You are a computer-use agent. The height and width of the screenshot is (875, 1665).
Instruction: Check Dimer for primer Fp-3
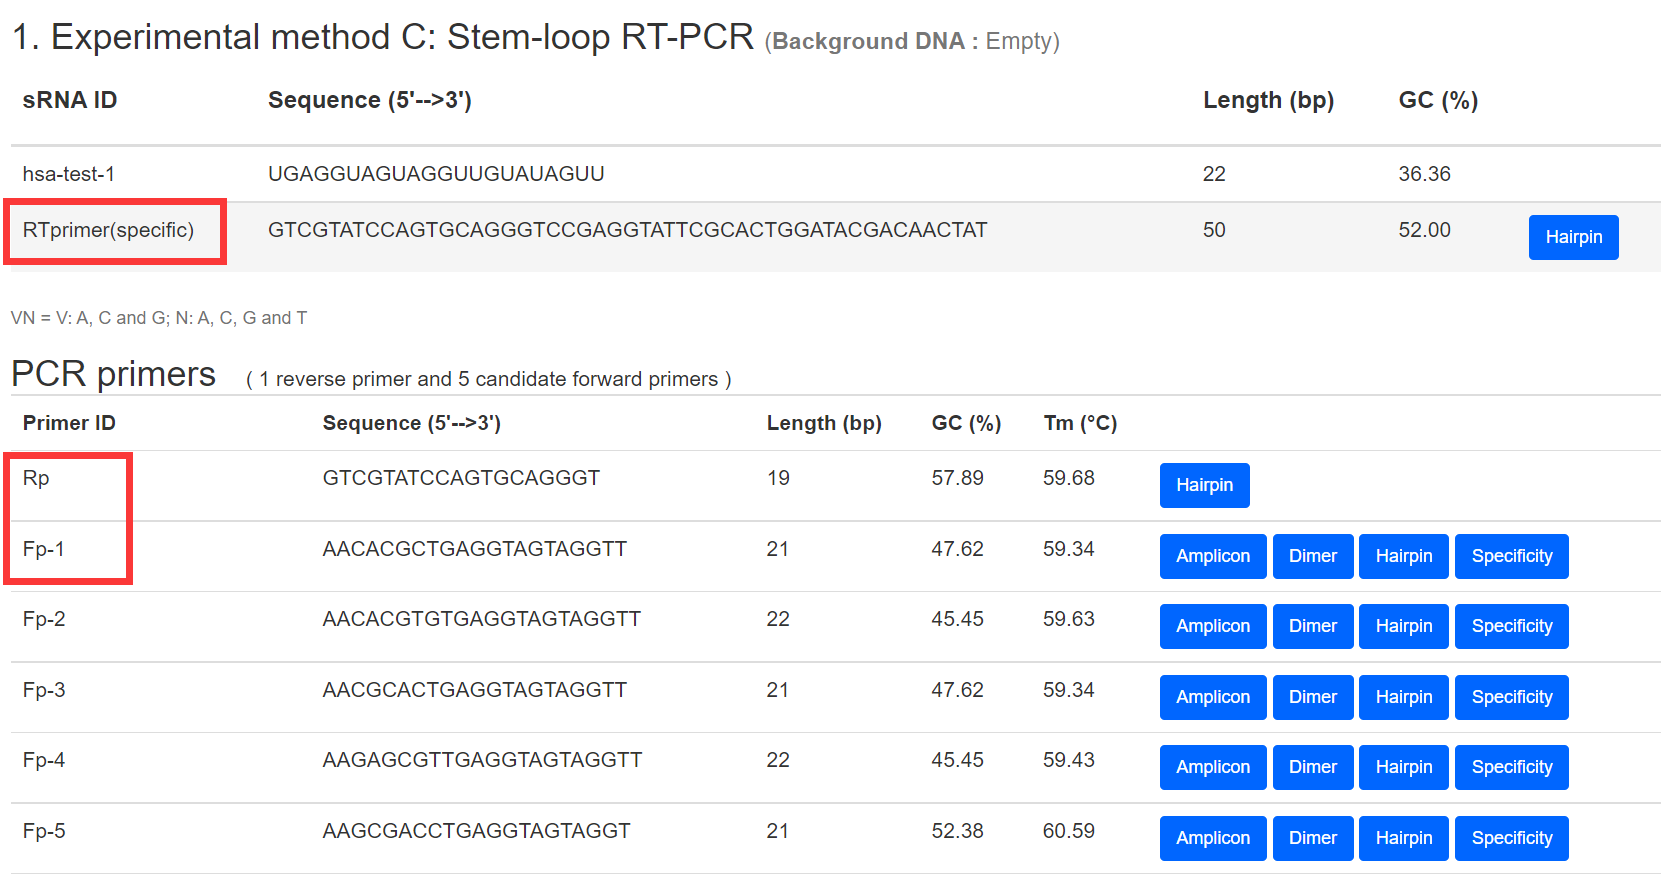(1313, 697)
